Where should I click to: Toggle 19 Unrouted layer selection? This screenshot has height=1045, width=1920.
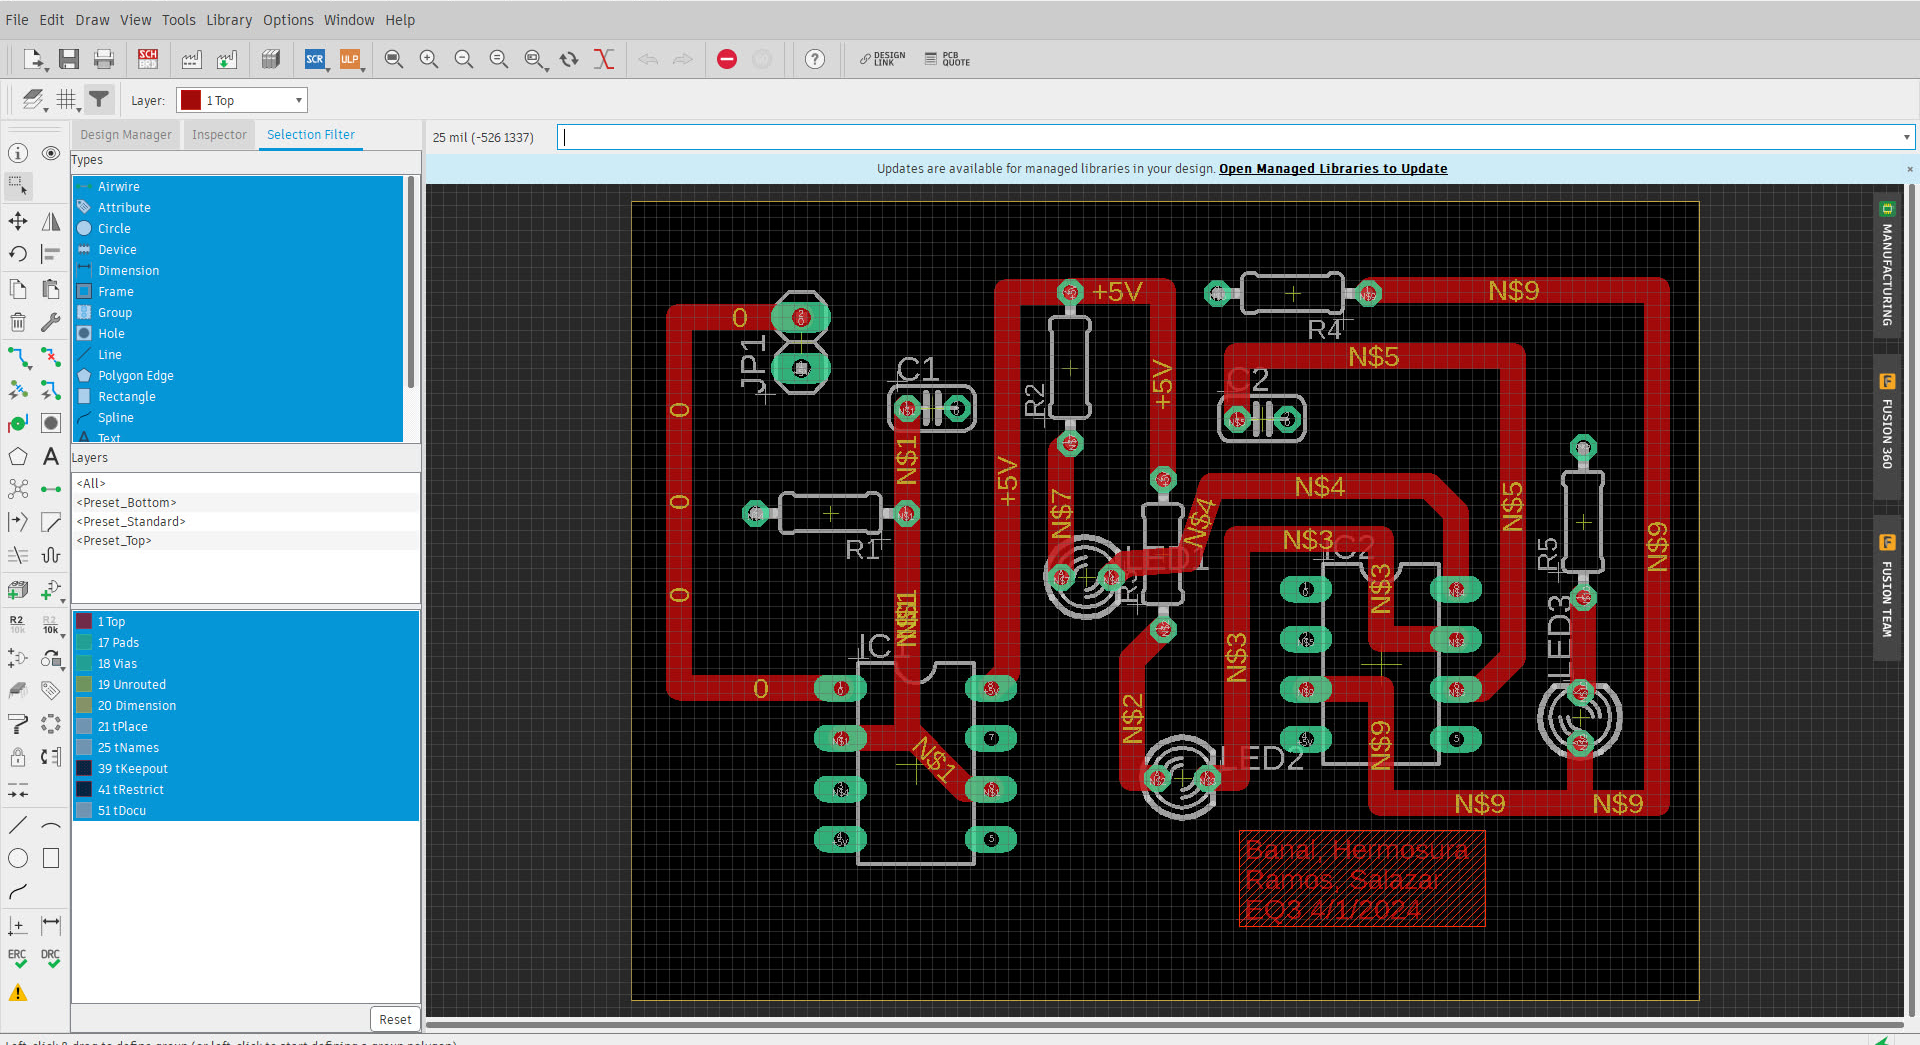coord(246,685)
